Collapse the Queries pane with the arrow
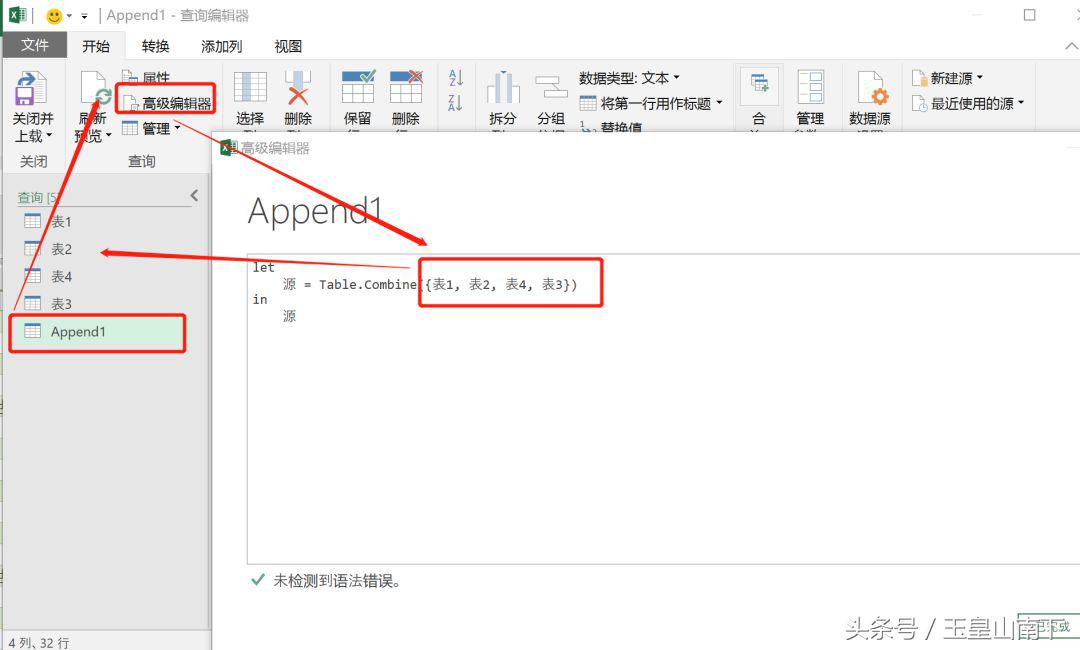 tap(194, 196)
